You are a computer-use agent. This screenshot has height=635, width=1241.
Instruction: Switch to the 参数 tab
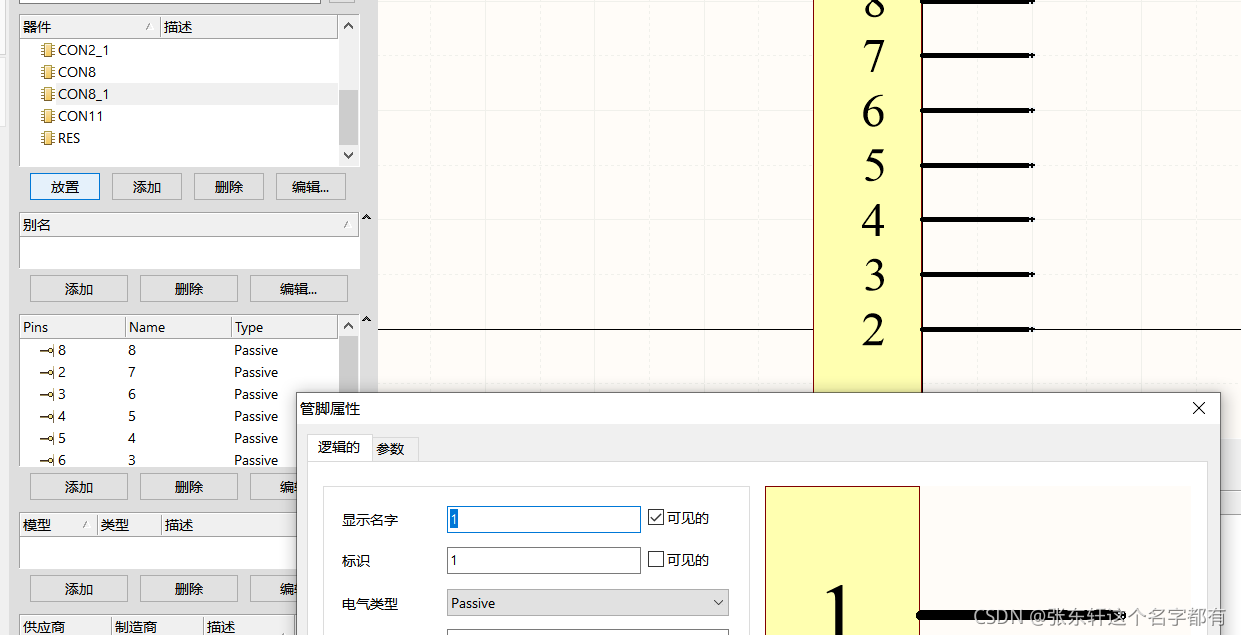(391, 450)
